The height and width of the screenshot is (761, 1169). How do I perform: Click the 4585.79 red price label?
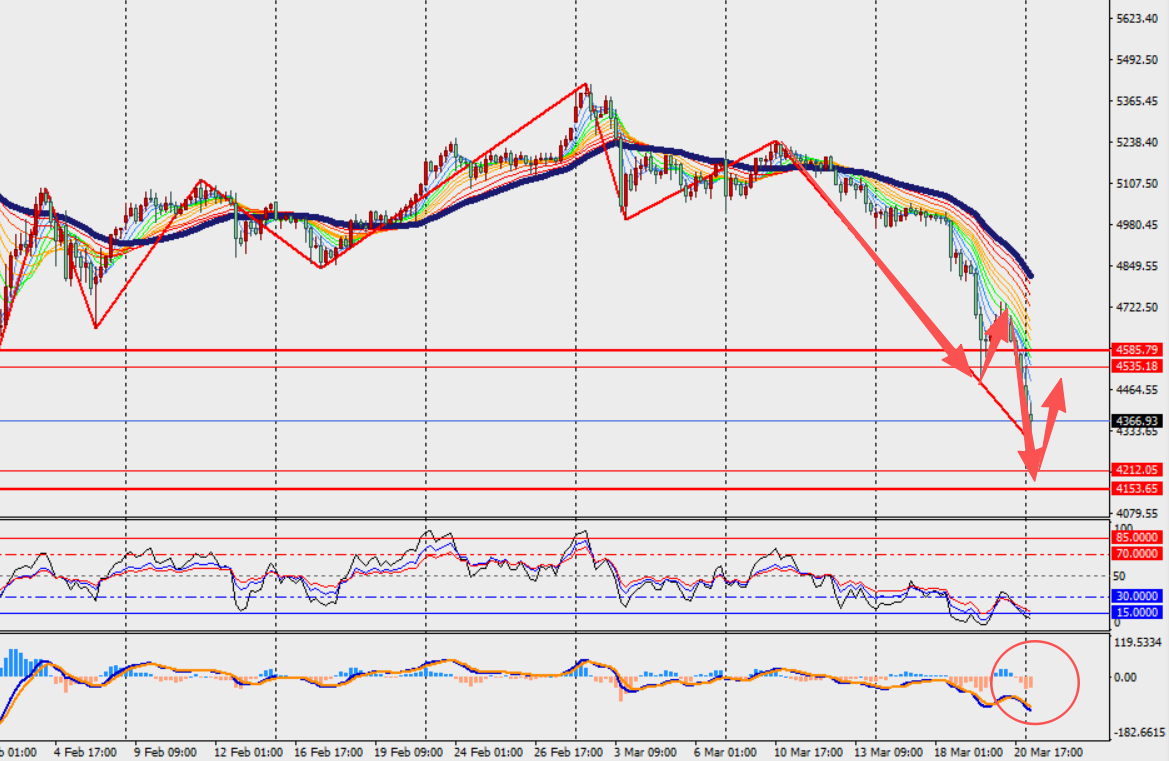pyautogui.click(x=1139, y=350)
